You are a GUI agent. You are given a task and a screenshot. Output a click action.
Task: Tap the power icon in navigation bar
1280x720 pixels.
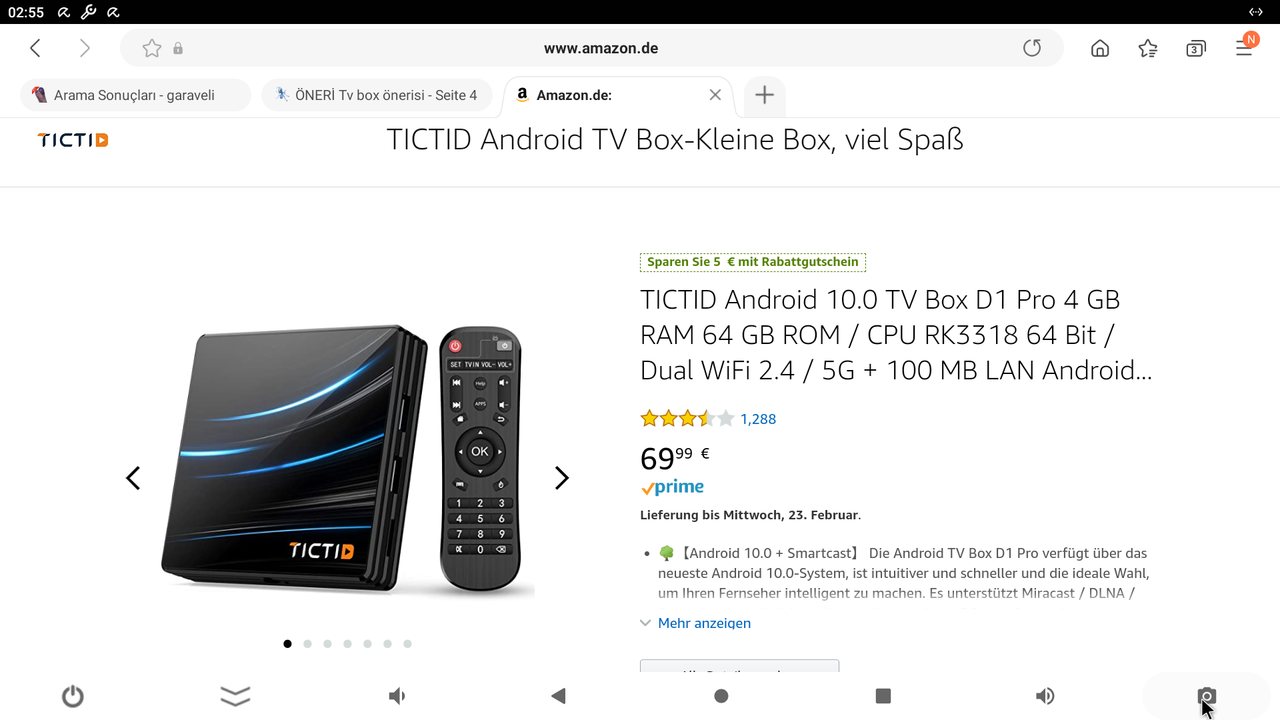point(73,696)
